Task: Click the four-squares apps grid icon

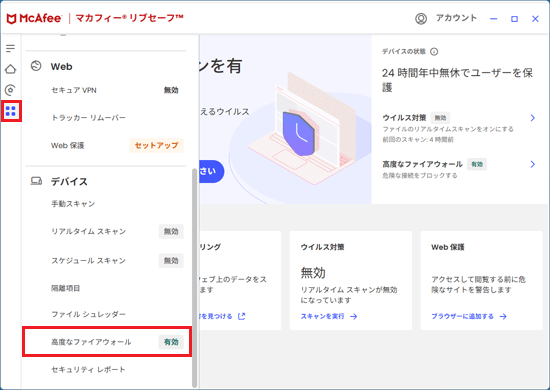Action: 11,111
